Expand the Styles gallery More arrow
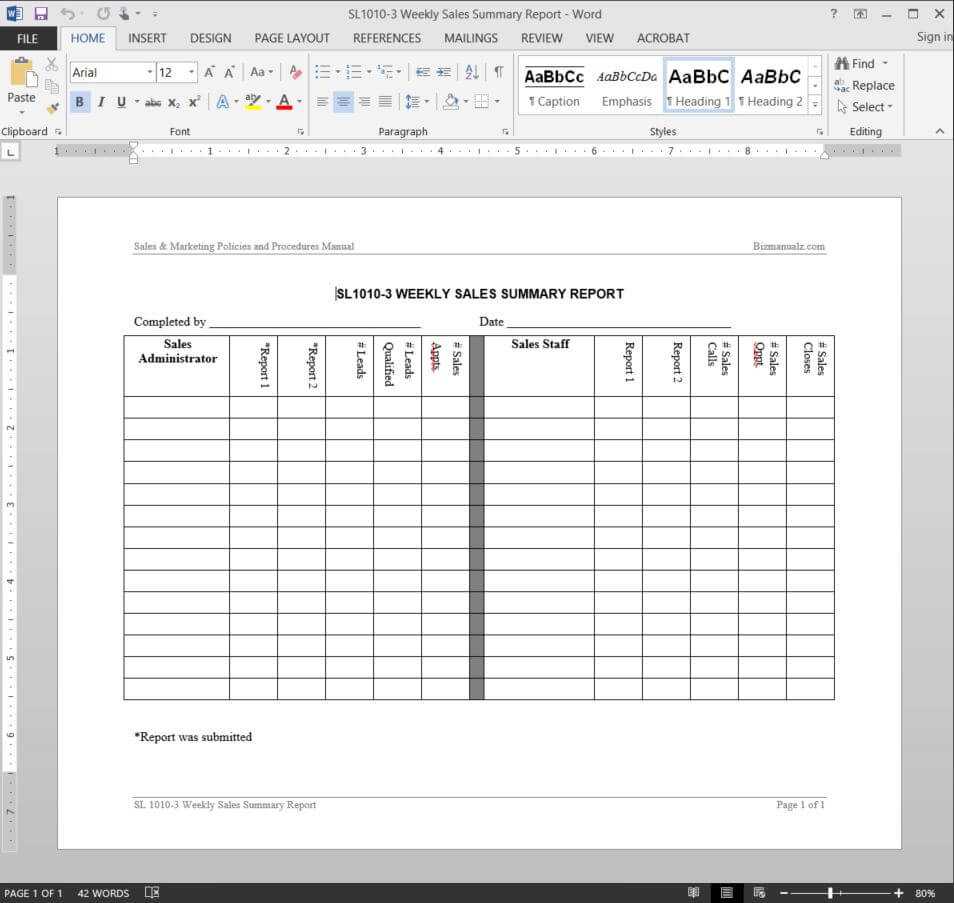 pos(816,105)
